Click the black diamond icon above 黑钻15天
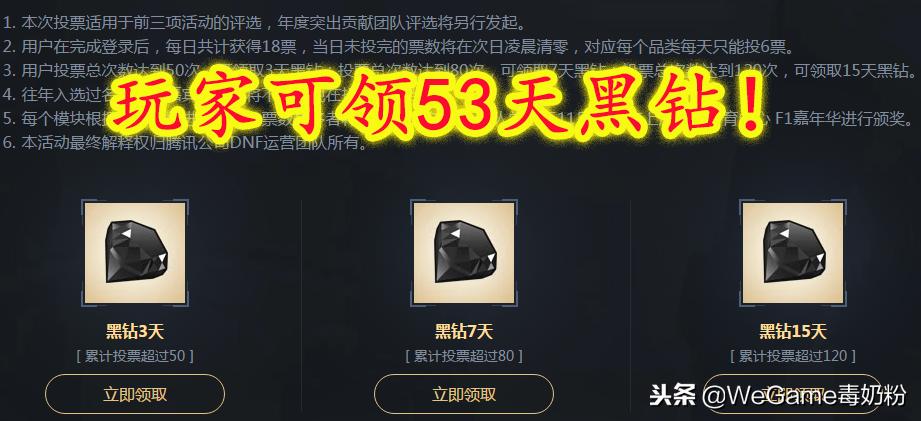921x421 pixels. [x=793, y=252]
